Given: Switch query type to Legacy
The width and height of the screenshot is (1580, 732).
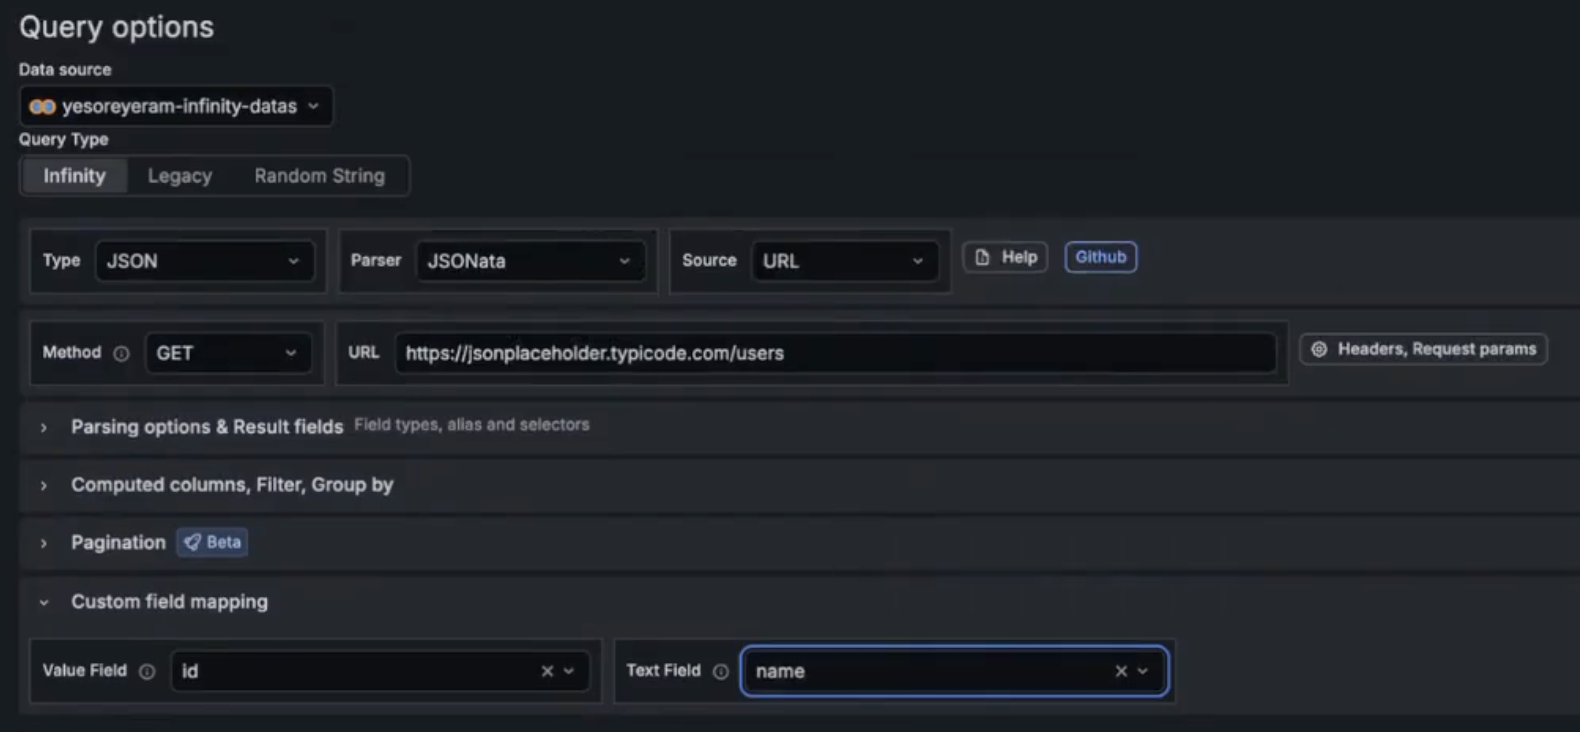Looking at the screenshot, I should point(180,176).
